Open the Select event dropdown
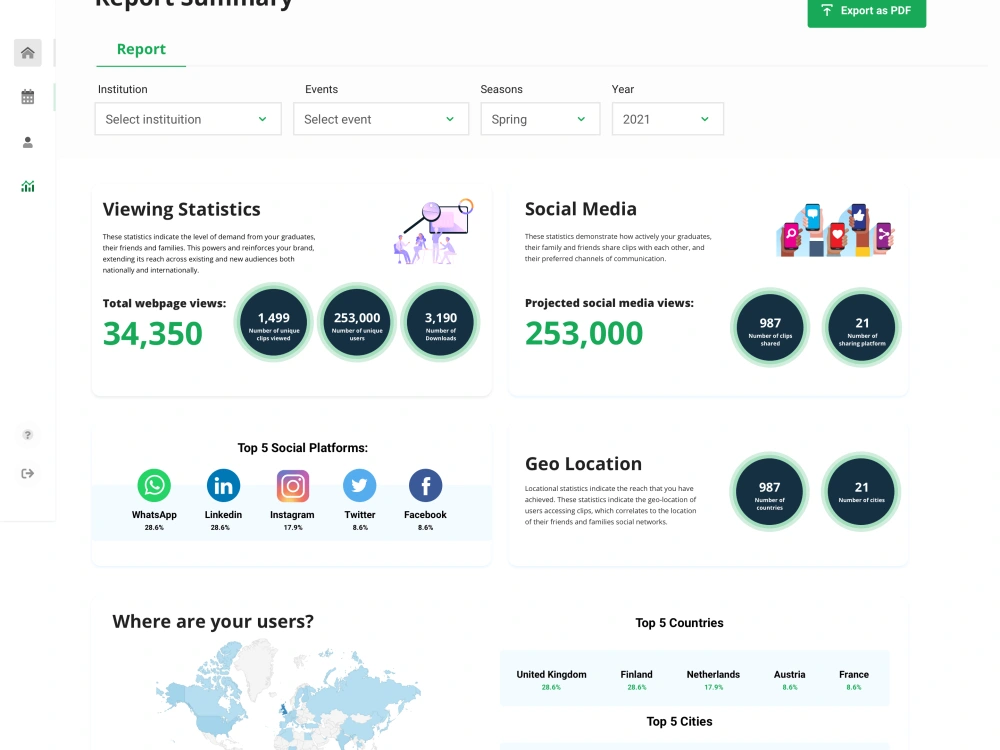Viewport: 1000px width, 750px height. (x=381, y=119)
